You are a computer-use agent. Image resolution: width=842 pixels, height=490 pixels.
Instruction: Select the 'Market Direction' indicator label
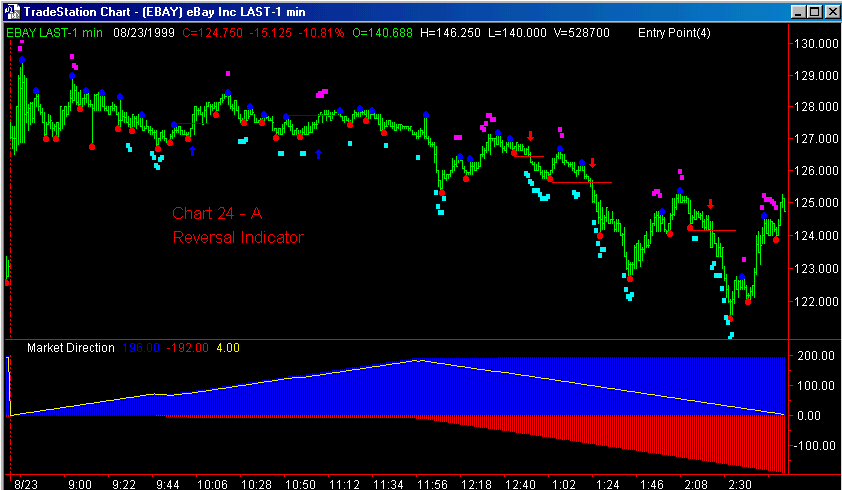point(71,348)
